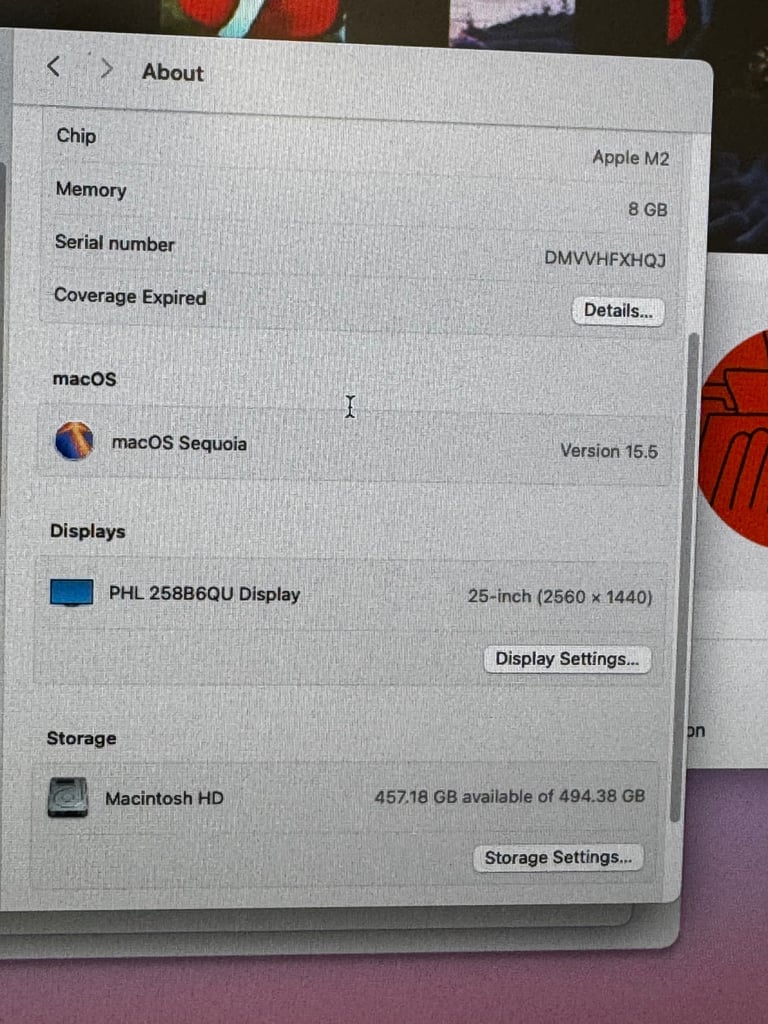The height and width of the screenshot is (1024, 768).
Task: Click the blue PHL display monitor icon
Action: point(71,592)
